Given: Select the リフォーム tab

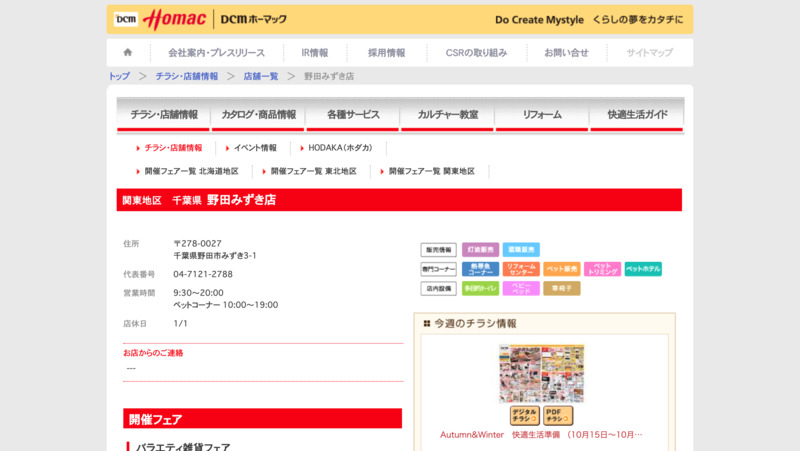Looking at the screenshot, I should 542,115.
